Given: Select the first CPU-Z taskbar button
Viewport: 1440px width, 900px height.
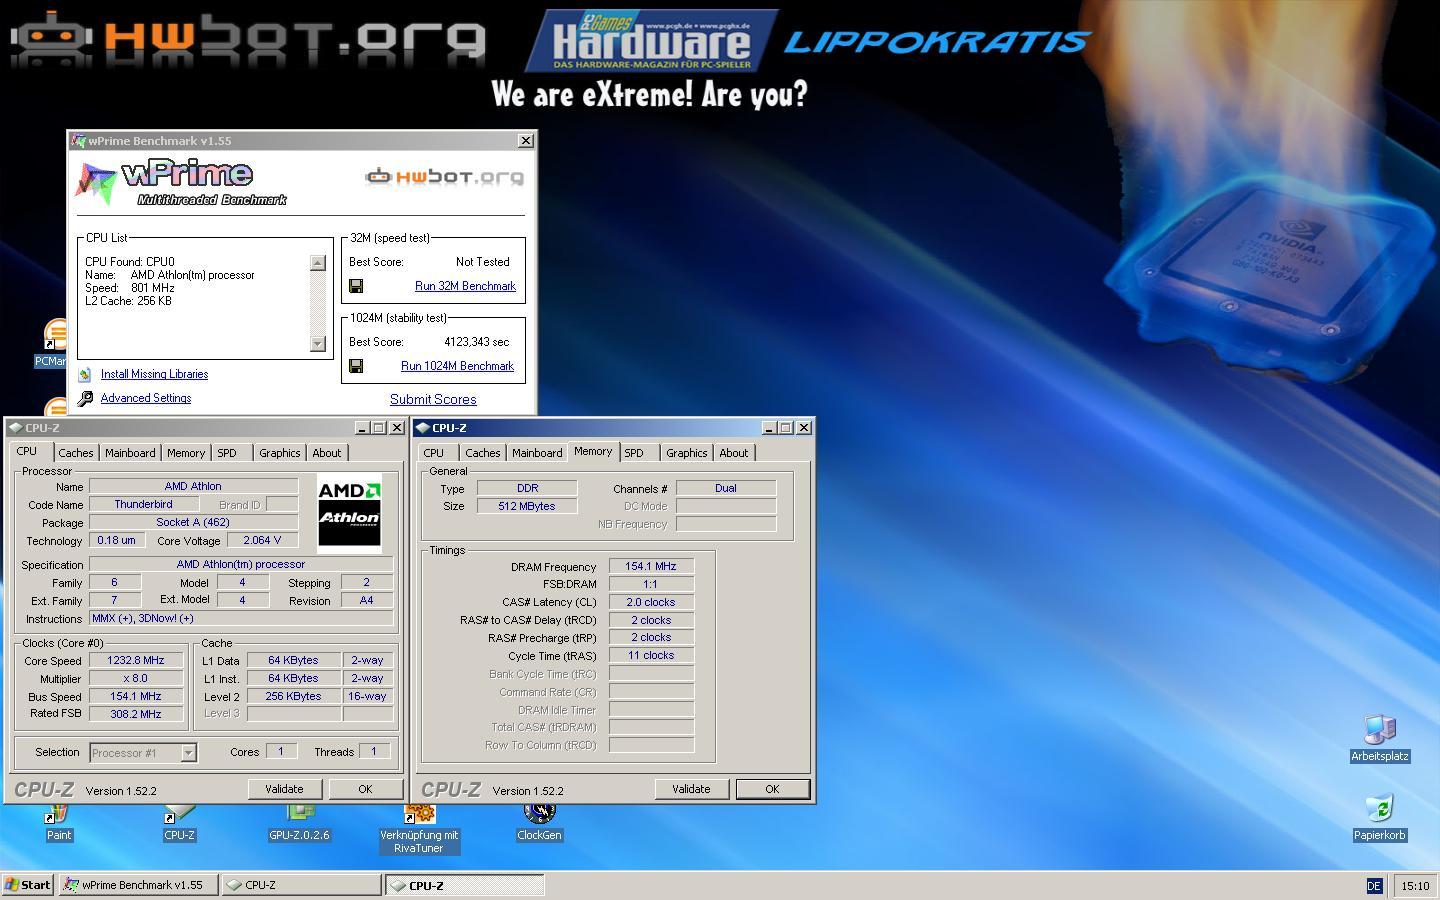Looking at the screenshot, I should pyautogui.click(x=301, y=885).
